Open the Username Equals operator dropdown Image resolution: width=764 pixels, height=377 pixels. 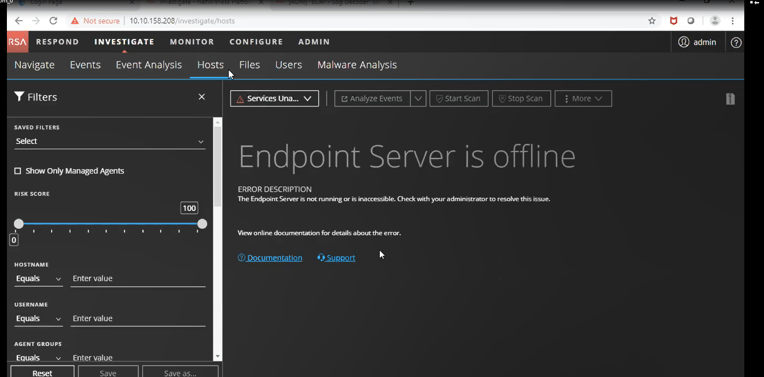pyautogui.click(x=38, y=319)
